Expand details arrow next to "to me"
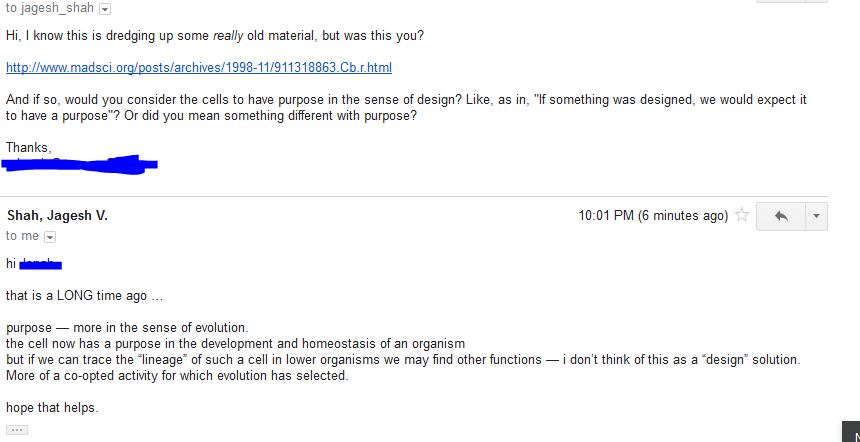Viewport: 860px width, 442px height. (x=50, y=237)
